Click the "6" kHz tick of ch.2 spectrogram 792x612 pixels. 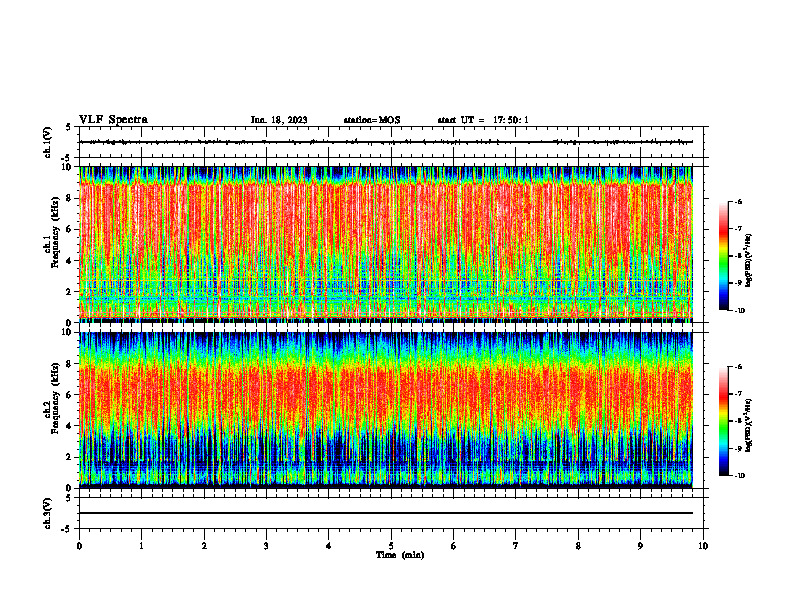click(71, 395)
